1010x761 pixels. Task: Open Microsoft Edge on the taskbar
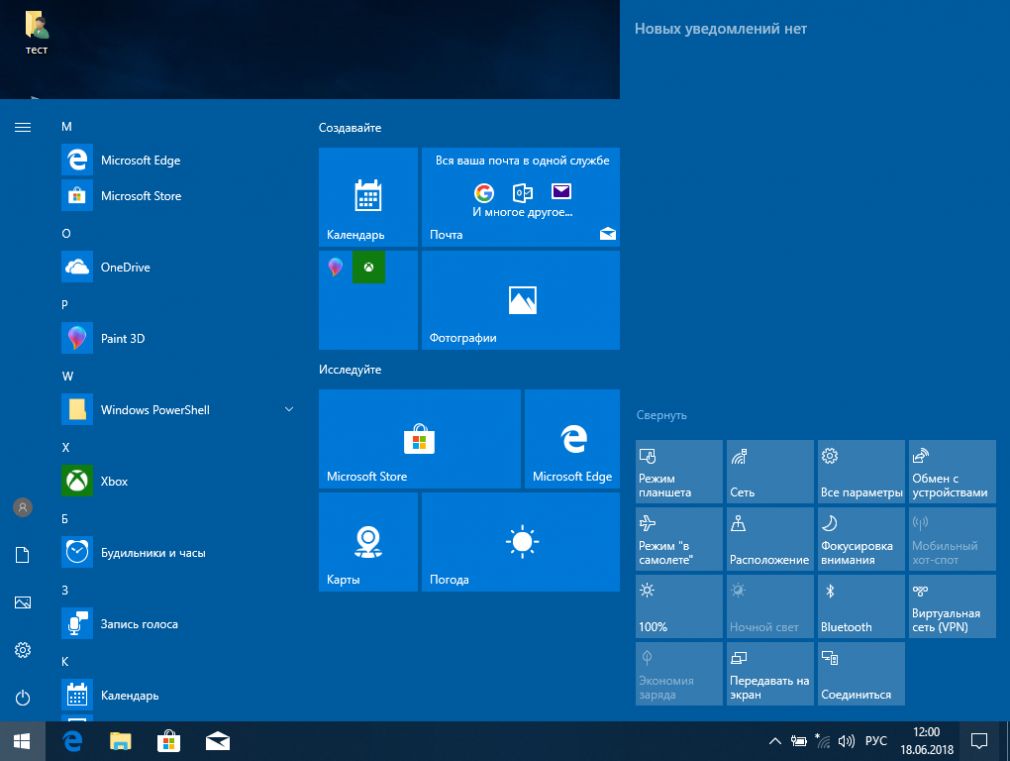pyautogui.click(x=73, y=742)
